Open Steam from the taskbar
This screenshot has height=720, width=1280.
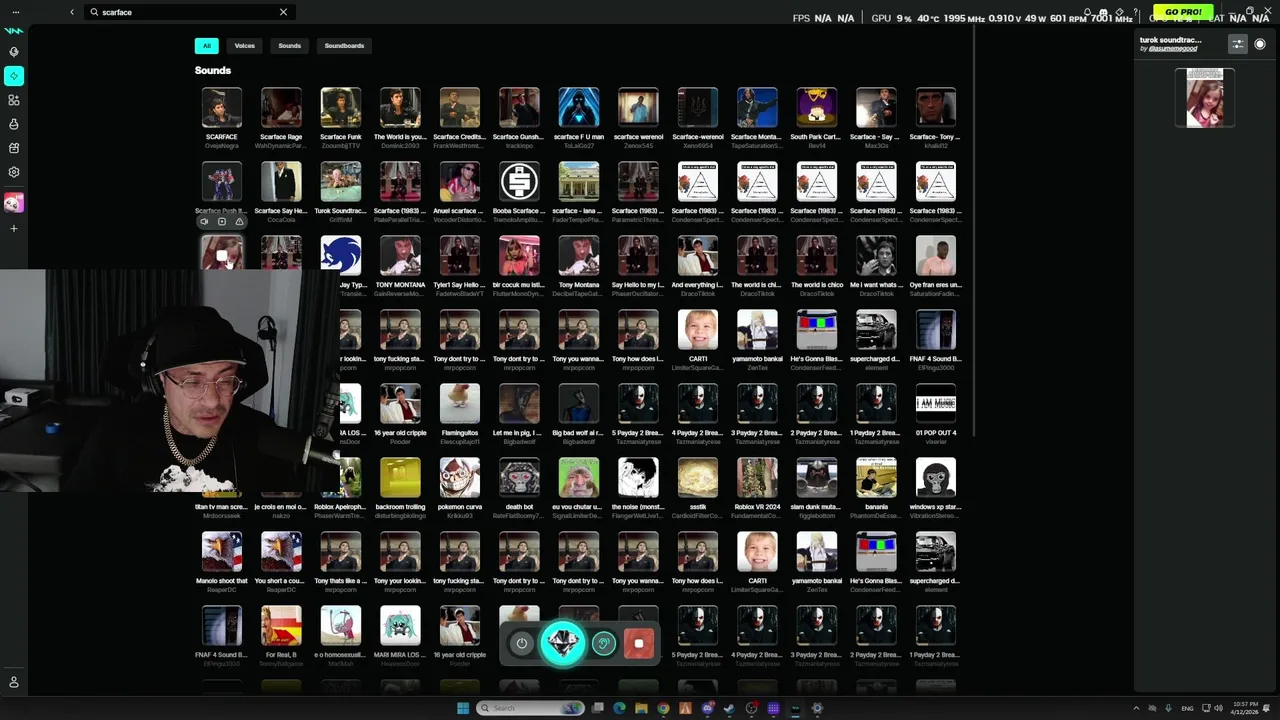[729, 708]
